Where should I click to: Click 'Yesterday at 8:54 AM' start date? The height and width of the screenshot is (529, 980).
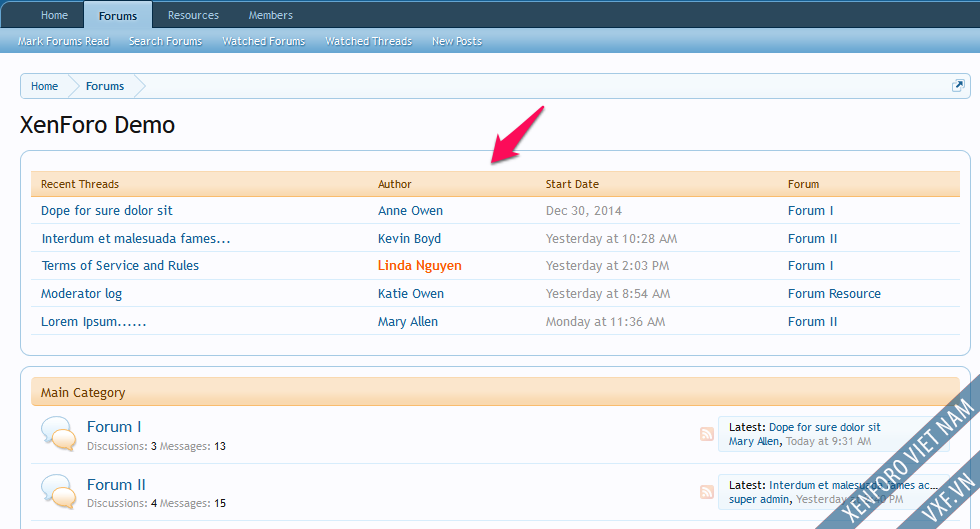[x=608, y=294]
